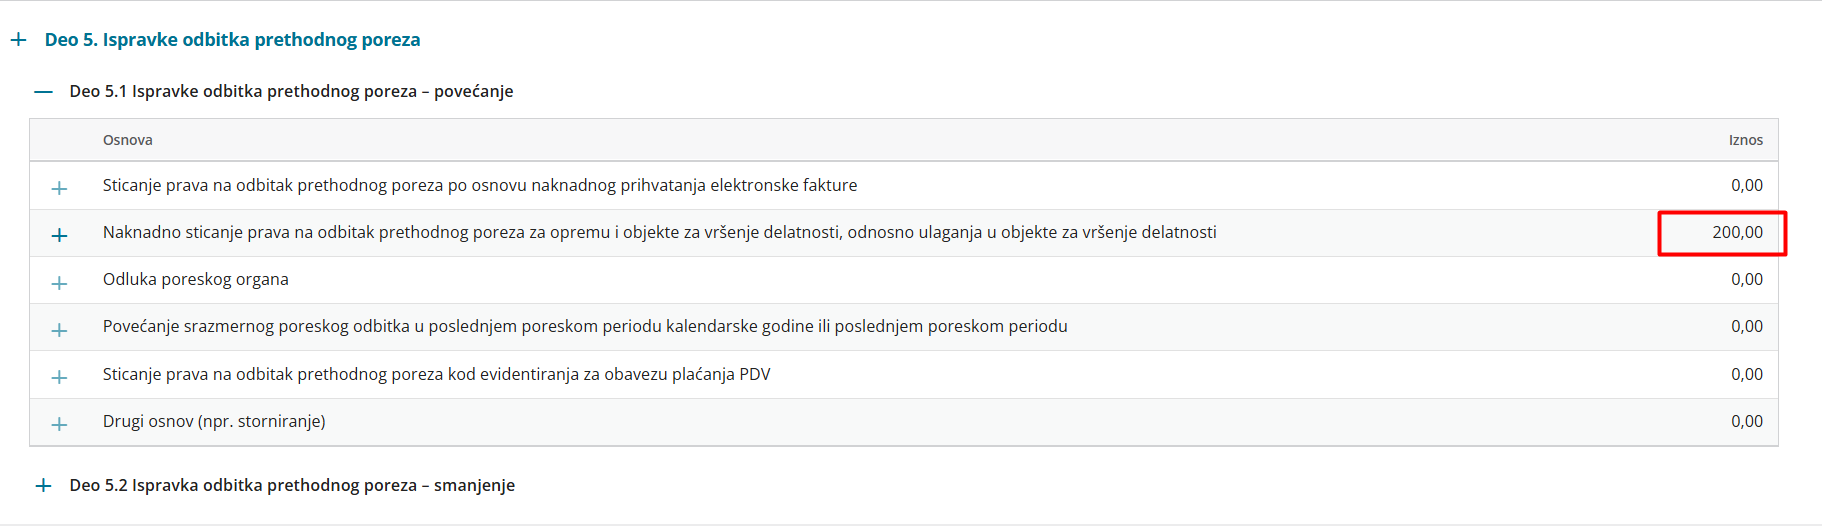
Task: Expand the Naknadno sticanje prava row
Action: tap(59, 235)
